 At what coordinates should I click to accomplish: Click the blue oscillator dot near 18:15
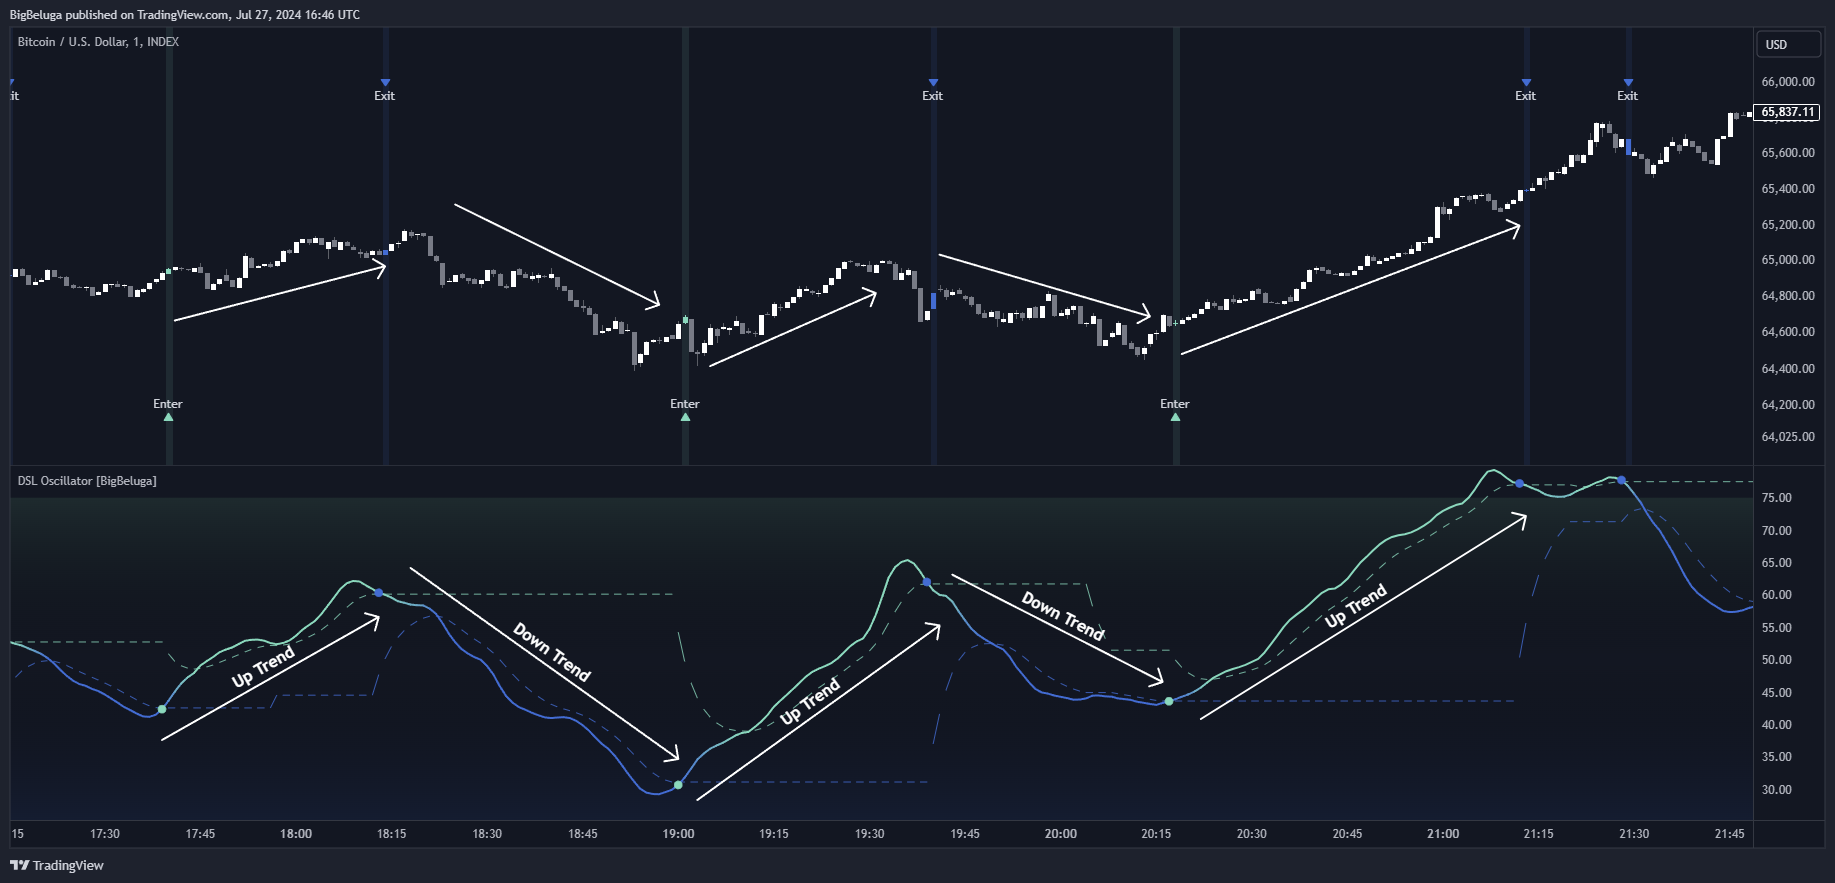tap(379, 593)
